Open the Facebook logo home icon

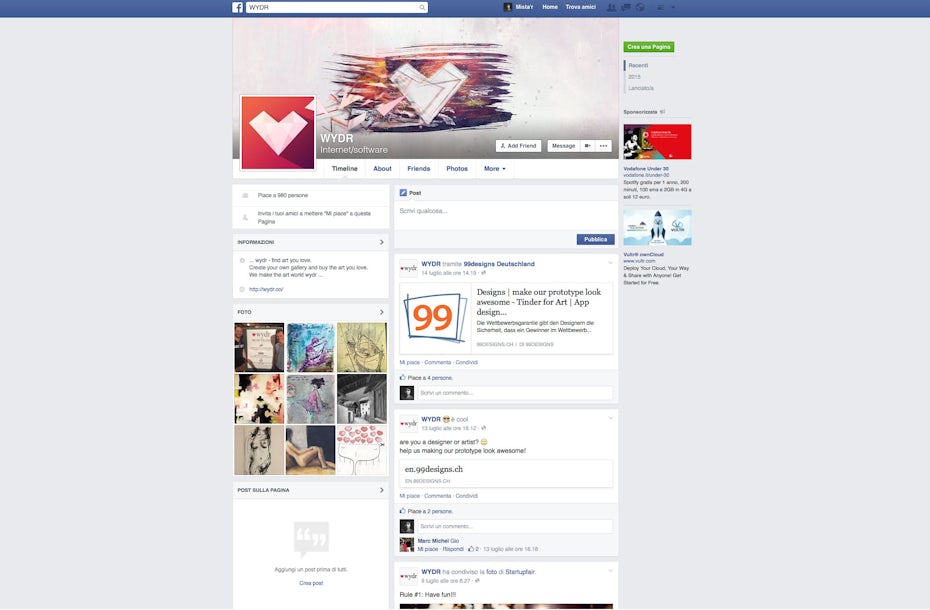click(x=237, y=7)
